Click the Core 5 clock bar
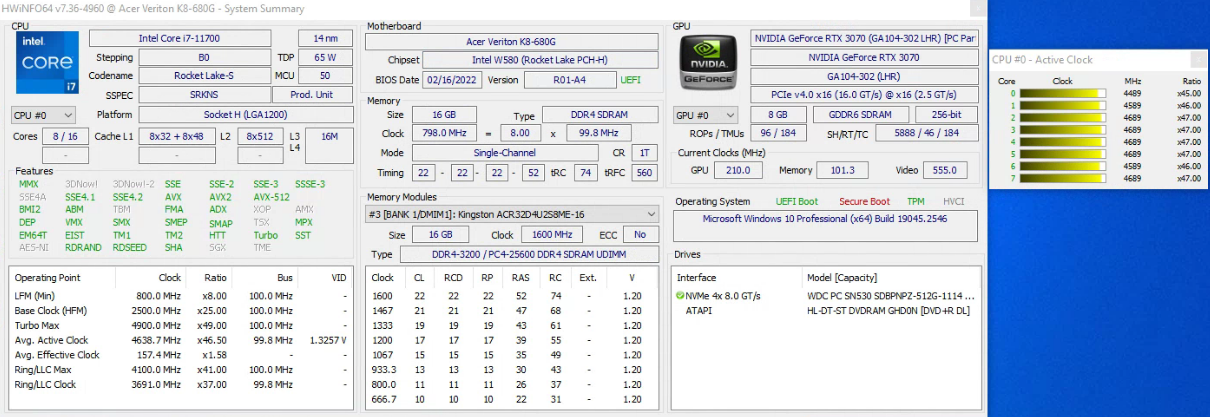Viewport: 1210px width, 417px height. point(1064,154)
